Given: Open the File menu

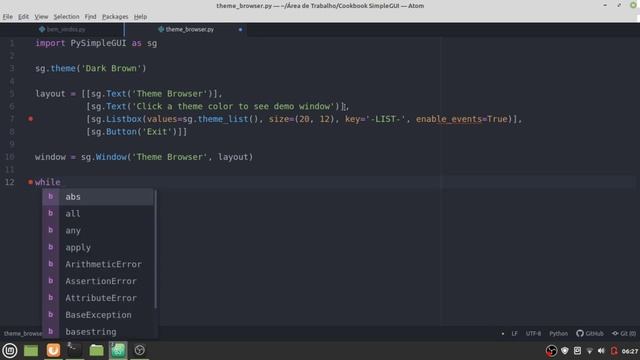Looking at the screenshot, I should click(7, 17).
